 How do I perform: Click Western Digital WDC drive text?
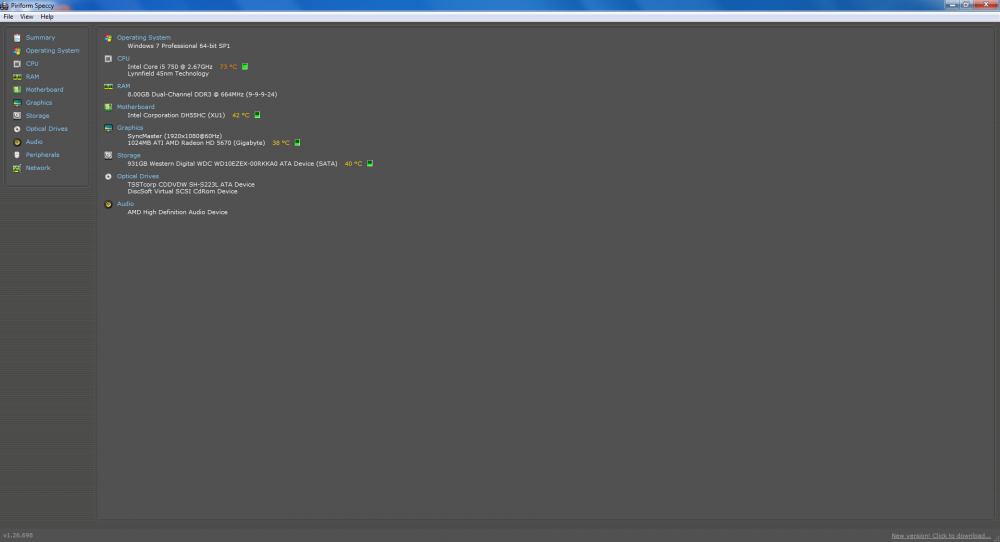pyautogui.click(x=232, y=164)
